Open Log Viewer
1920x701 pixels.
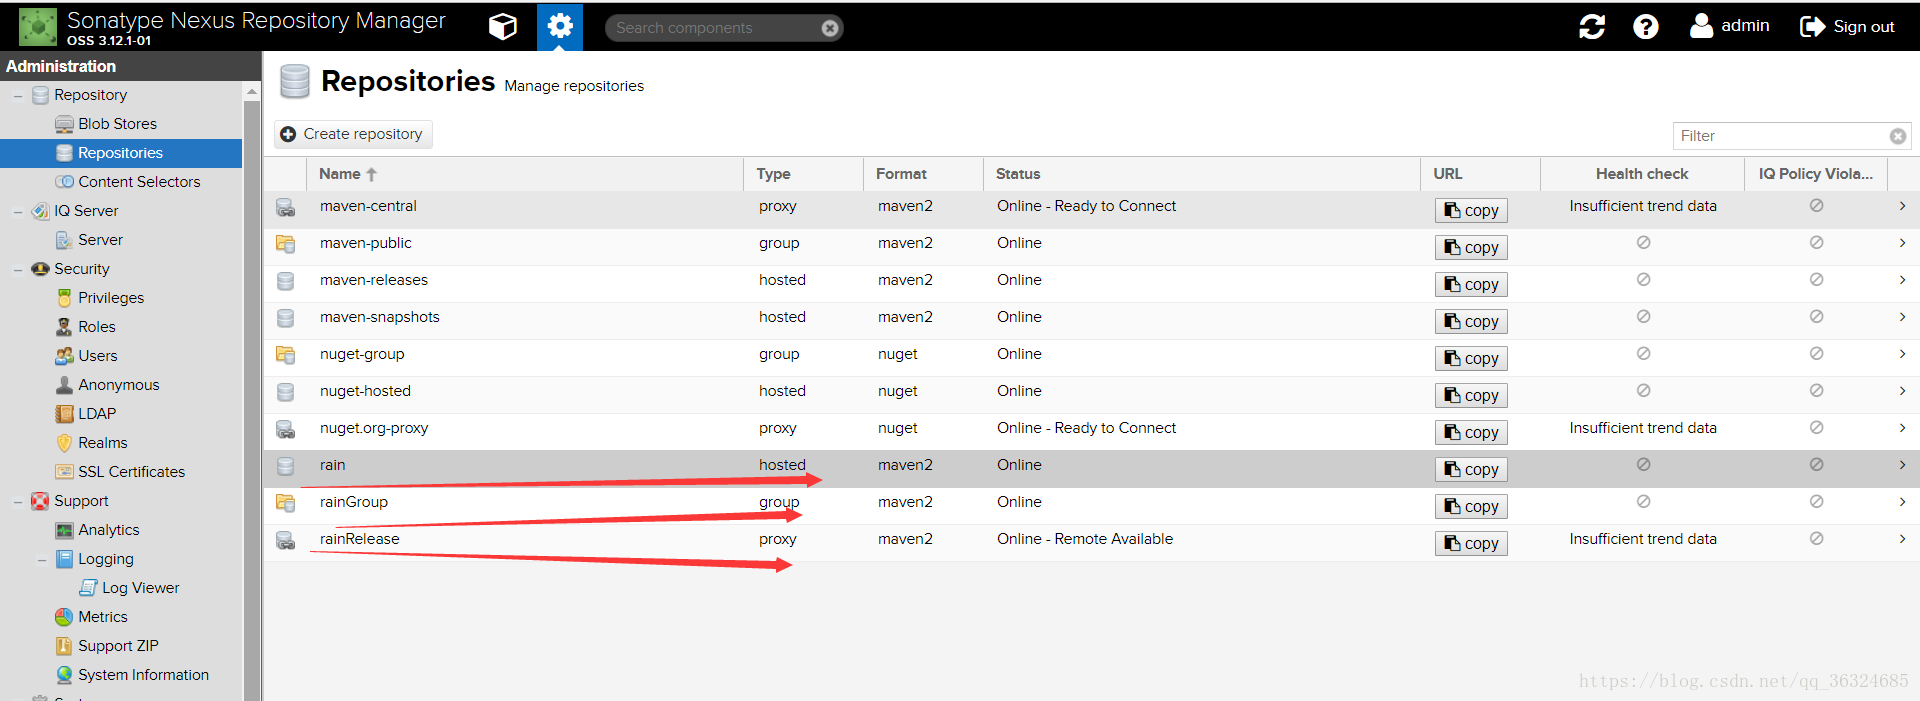[x=140, y=588]
